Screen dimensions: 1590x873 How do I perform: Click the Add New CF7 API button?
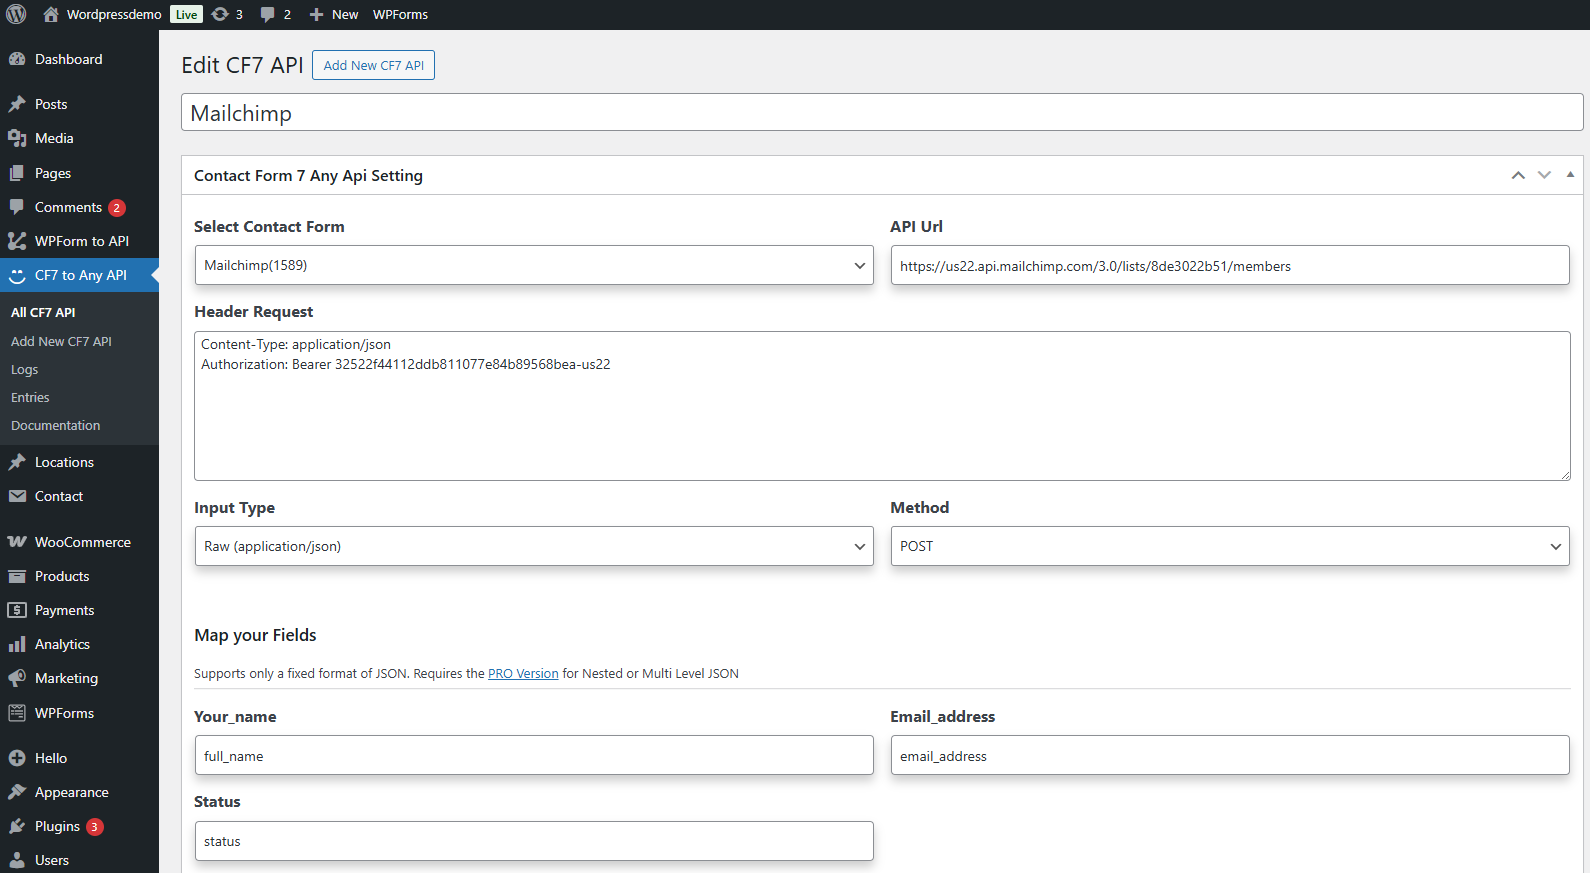pos(373,65)
